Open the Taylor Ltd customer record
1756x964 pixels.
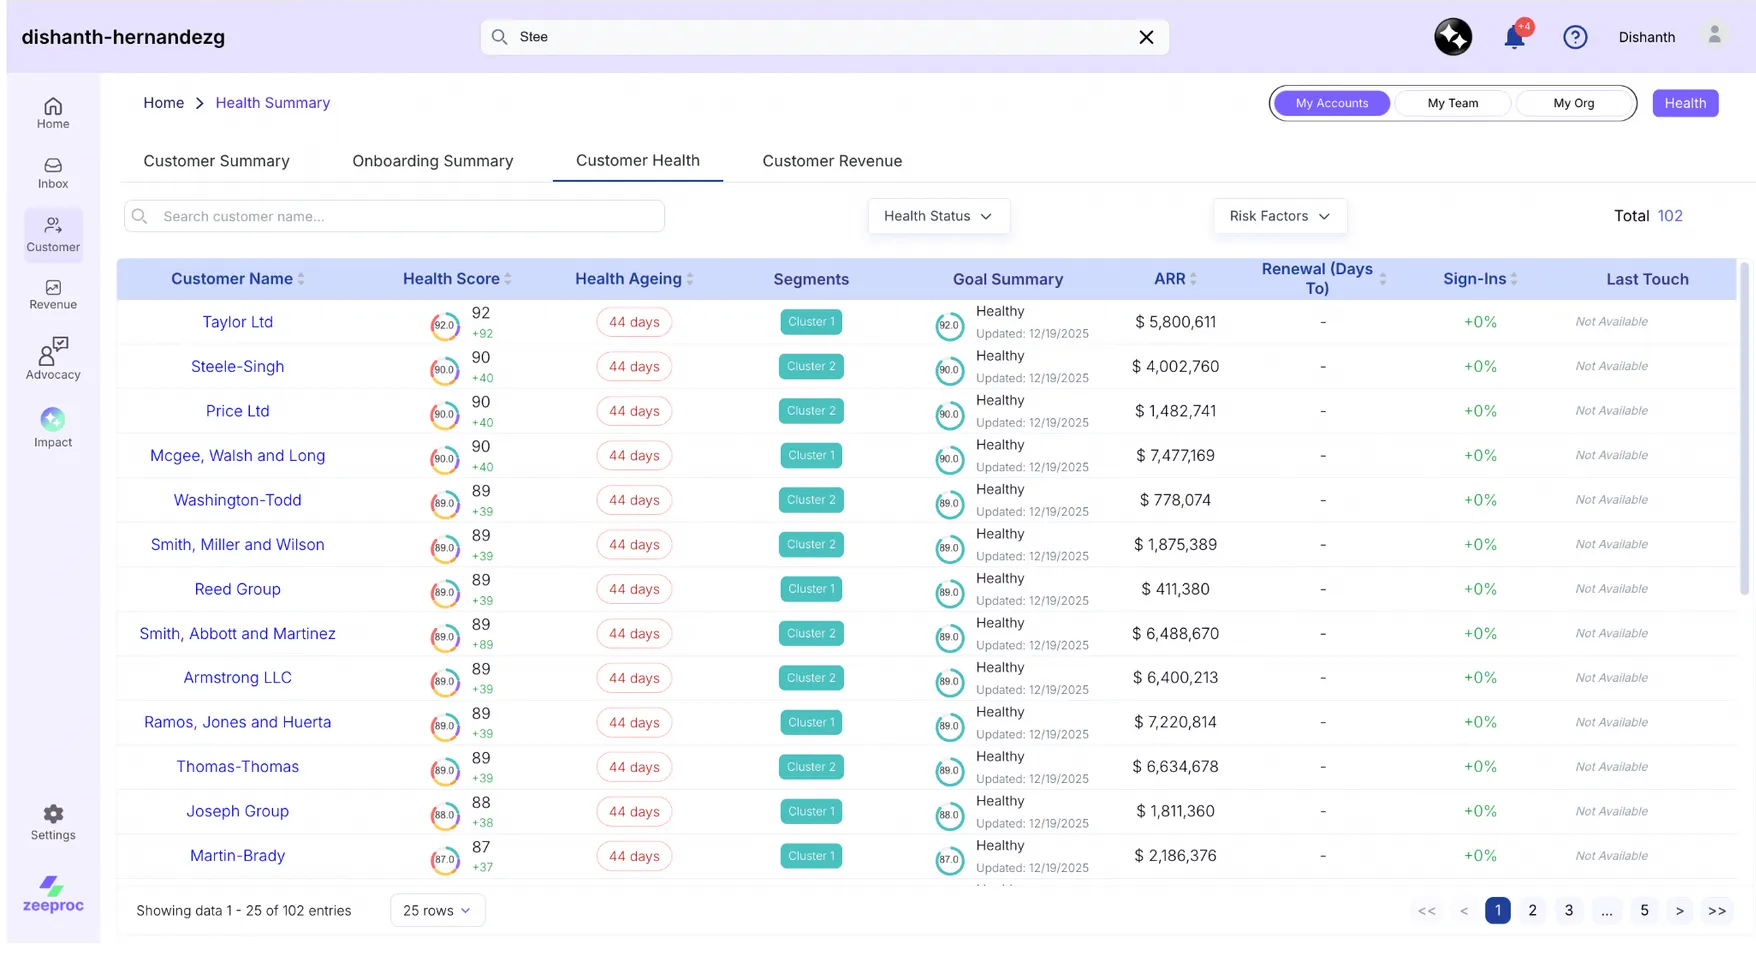coord(237,322)
